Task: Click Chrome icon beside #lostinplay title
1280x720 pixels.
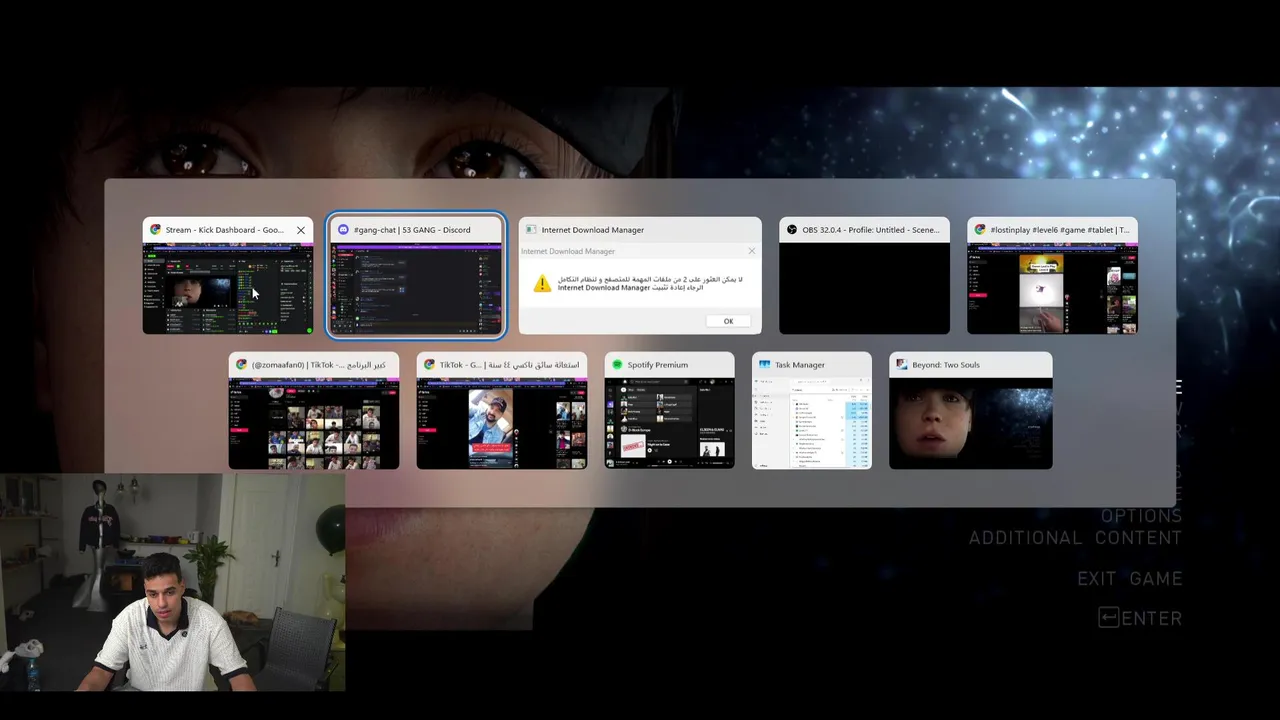Action: [980, 230]
